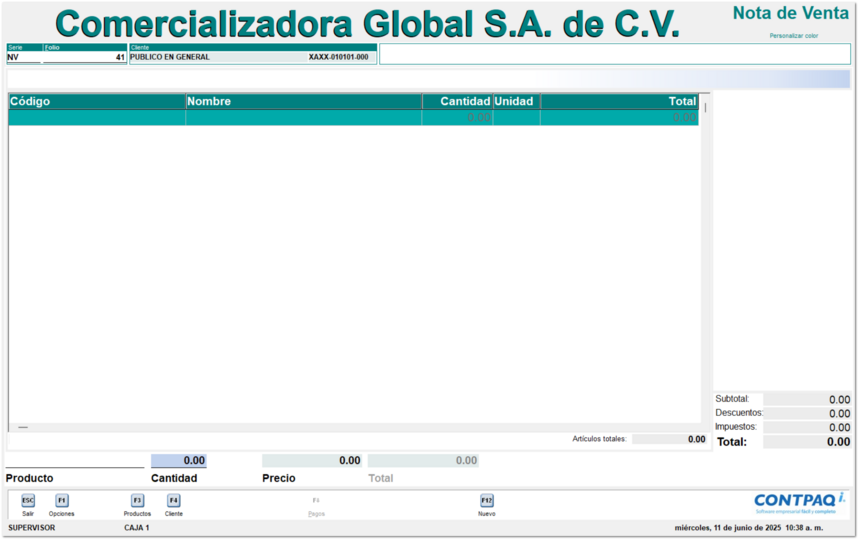Click the date and time in the status bar
The width and height of the screenshot is (859, 540).
click(x=749, y=528)
